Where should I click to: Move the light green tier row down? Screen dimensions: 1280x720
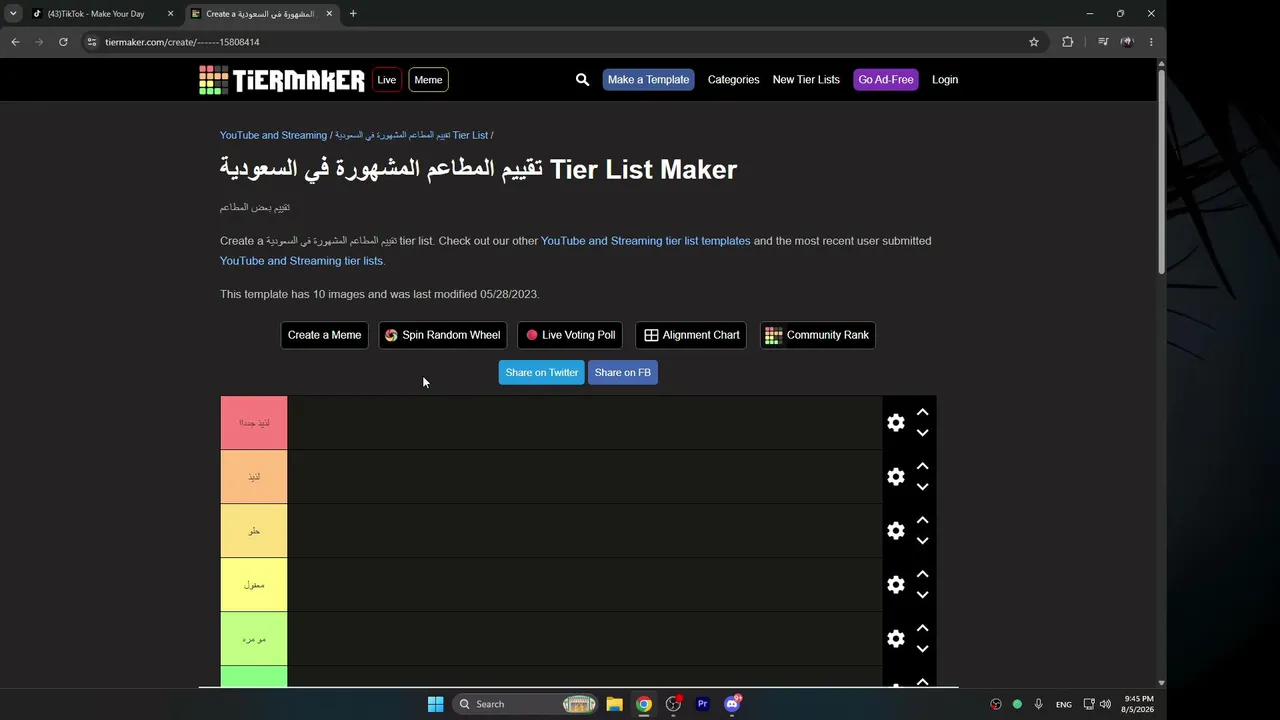tap(923, 649)
